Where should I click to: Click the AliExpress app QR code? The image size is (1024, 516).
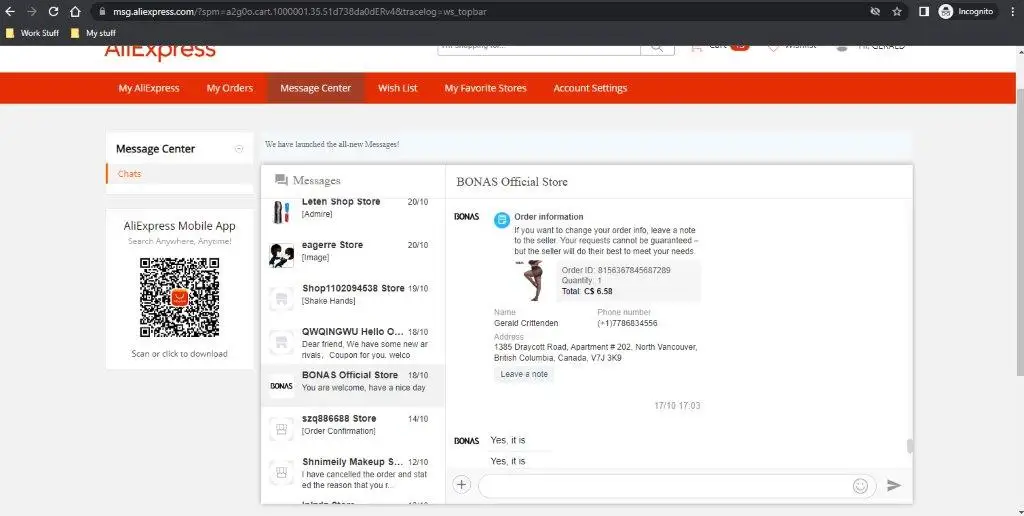click(x=180, y=297)
